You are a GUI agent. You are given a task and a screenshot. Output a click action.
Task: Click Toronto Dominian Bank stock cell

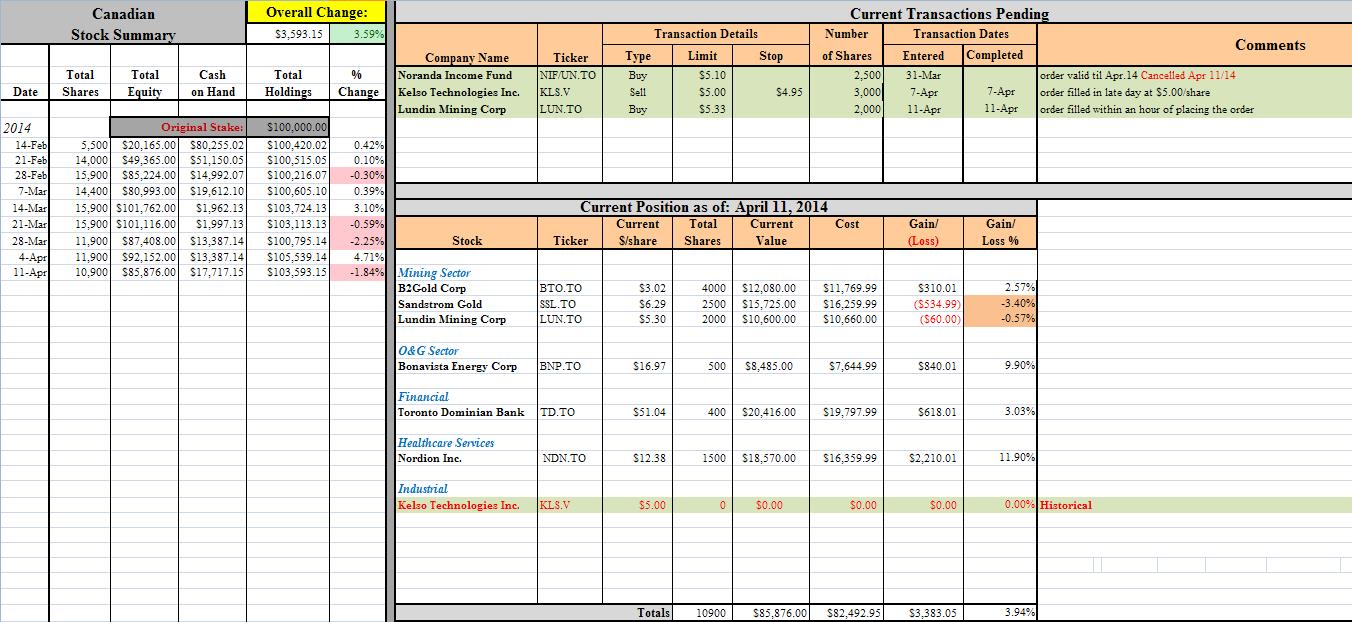coord(467,412)
